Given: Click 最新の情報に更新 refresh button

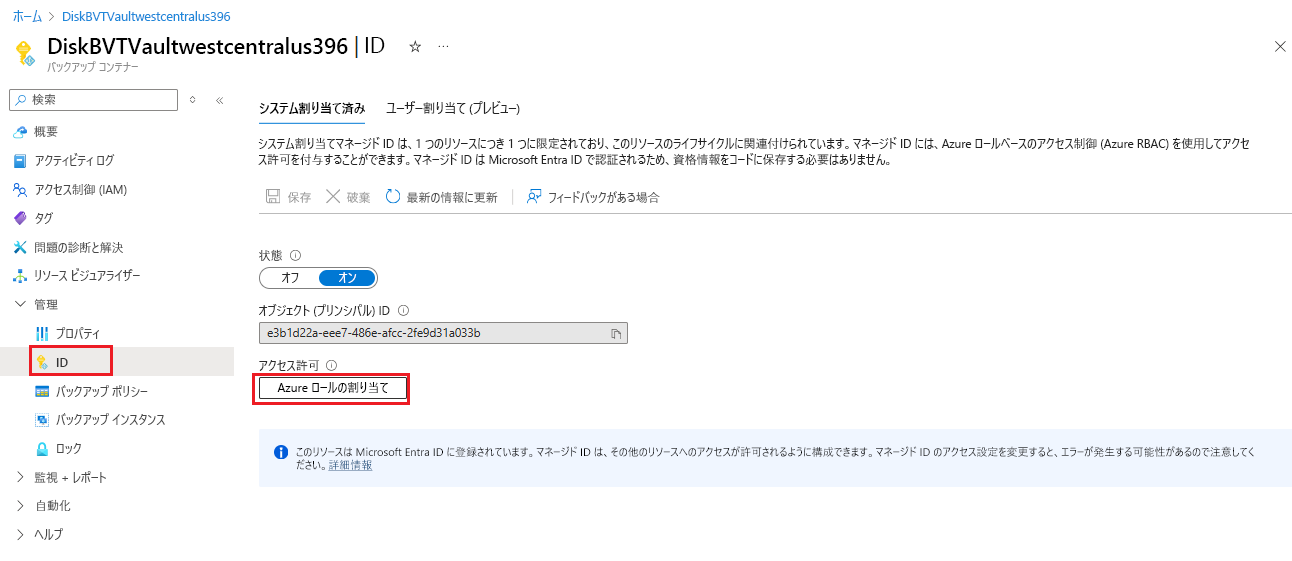Looking at the screenshot, I should click(x=441, y=197).
